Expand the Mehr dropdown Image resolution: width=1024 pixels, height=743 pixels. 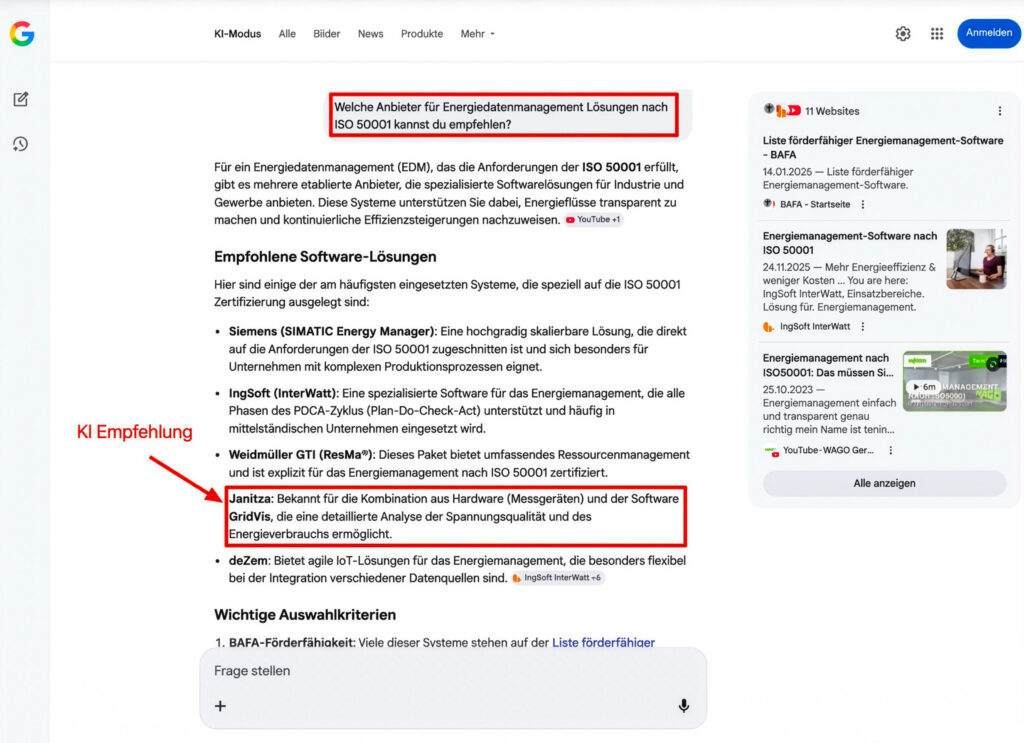tap(477, 34)
